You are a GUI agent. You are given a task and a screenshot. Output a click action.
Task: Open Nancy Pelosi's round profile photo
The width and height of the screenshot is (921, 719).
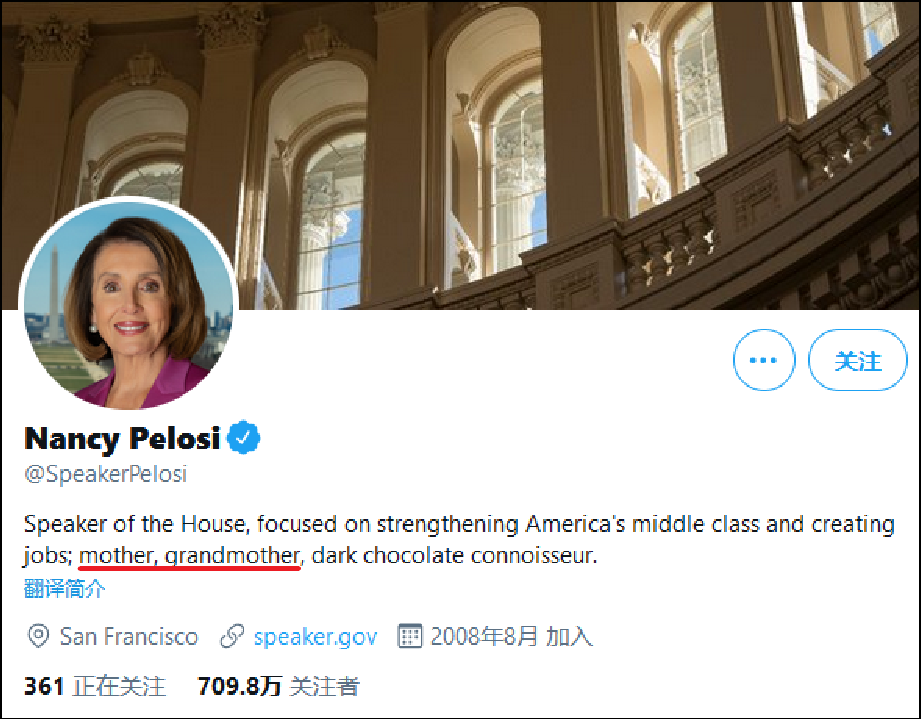127,303
